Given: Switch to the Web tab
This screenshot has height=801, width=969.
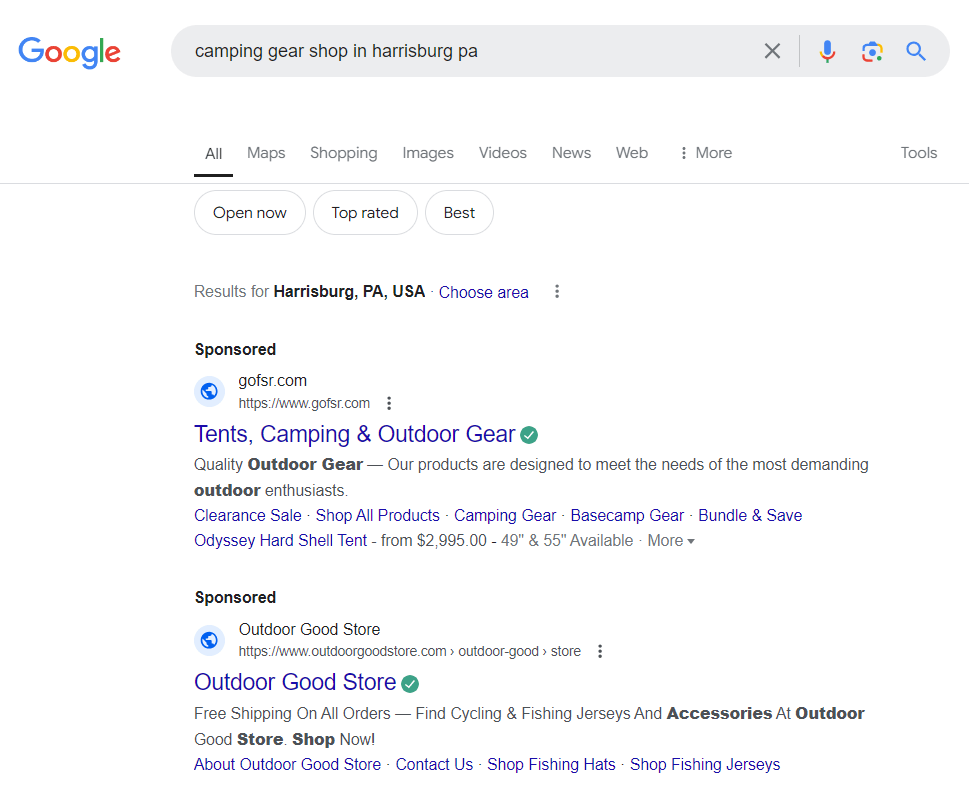Looking at the screenshot, I should tap(632, 153).
